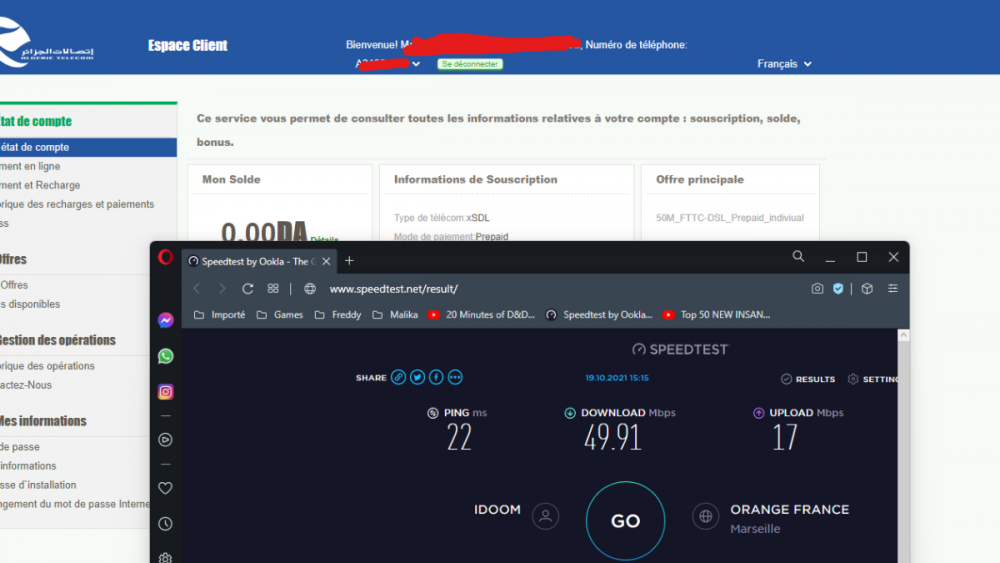Reload the Speedtest page
1000x563 pixels.
click(x=247, y=289)
